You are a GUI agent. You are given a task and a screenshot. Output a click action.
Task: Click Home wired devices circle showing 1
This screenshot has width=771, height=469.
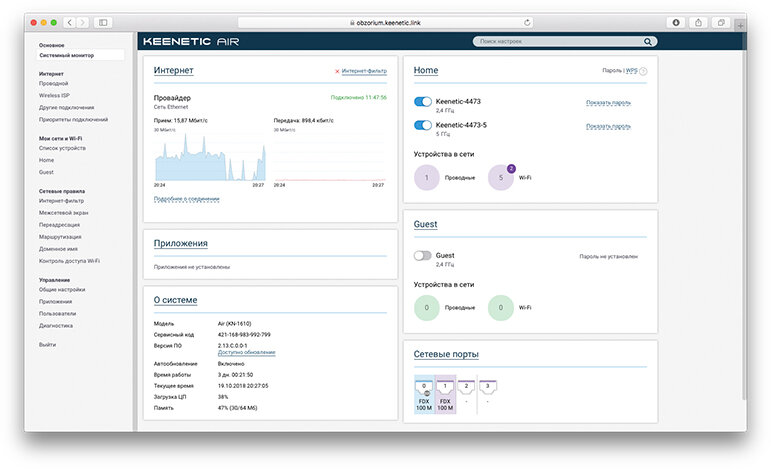[x=426, y=177]
